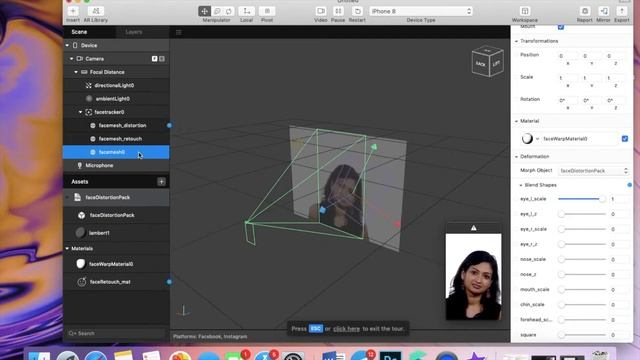Open Photoshop from the Dock

[390, 355]
